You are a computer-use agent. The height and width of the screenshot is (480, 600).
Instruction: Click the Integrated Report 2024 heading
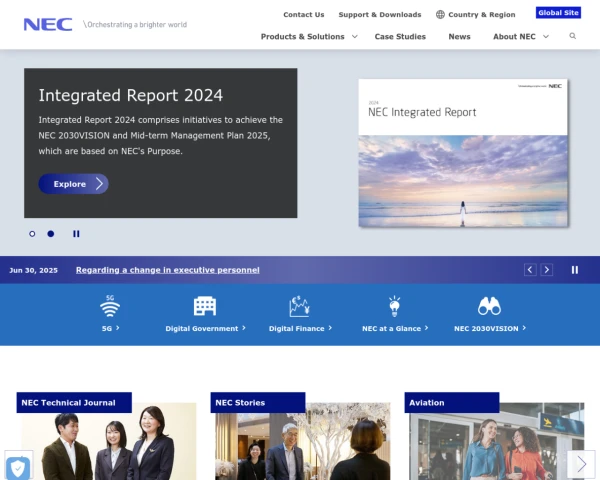(x=130, y=95)
